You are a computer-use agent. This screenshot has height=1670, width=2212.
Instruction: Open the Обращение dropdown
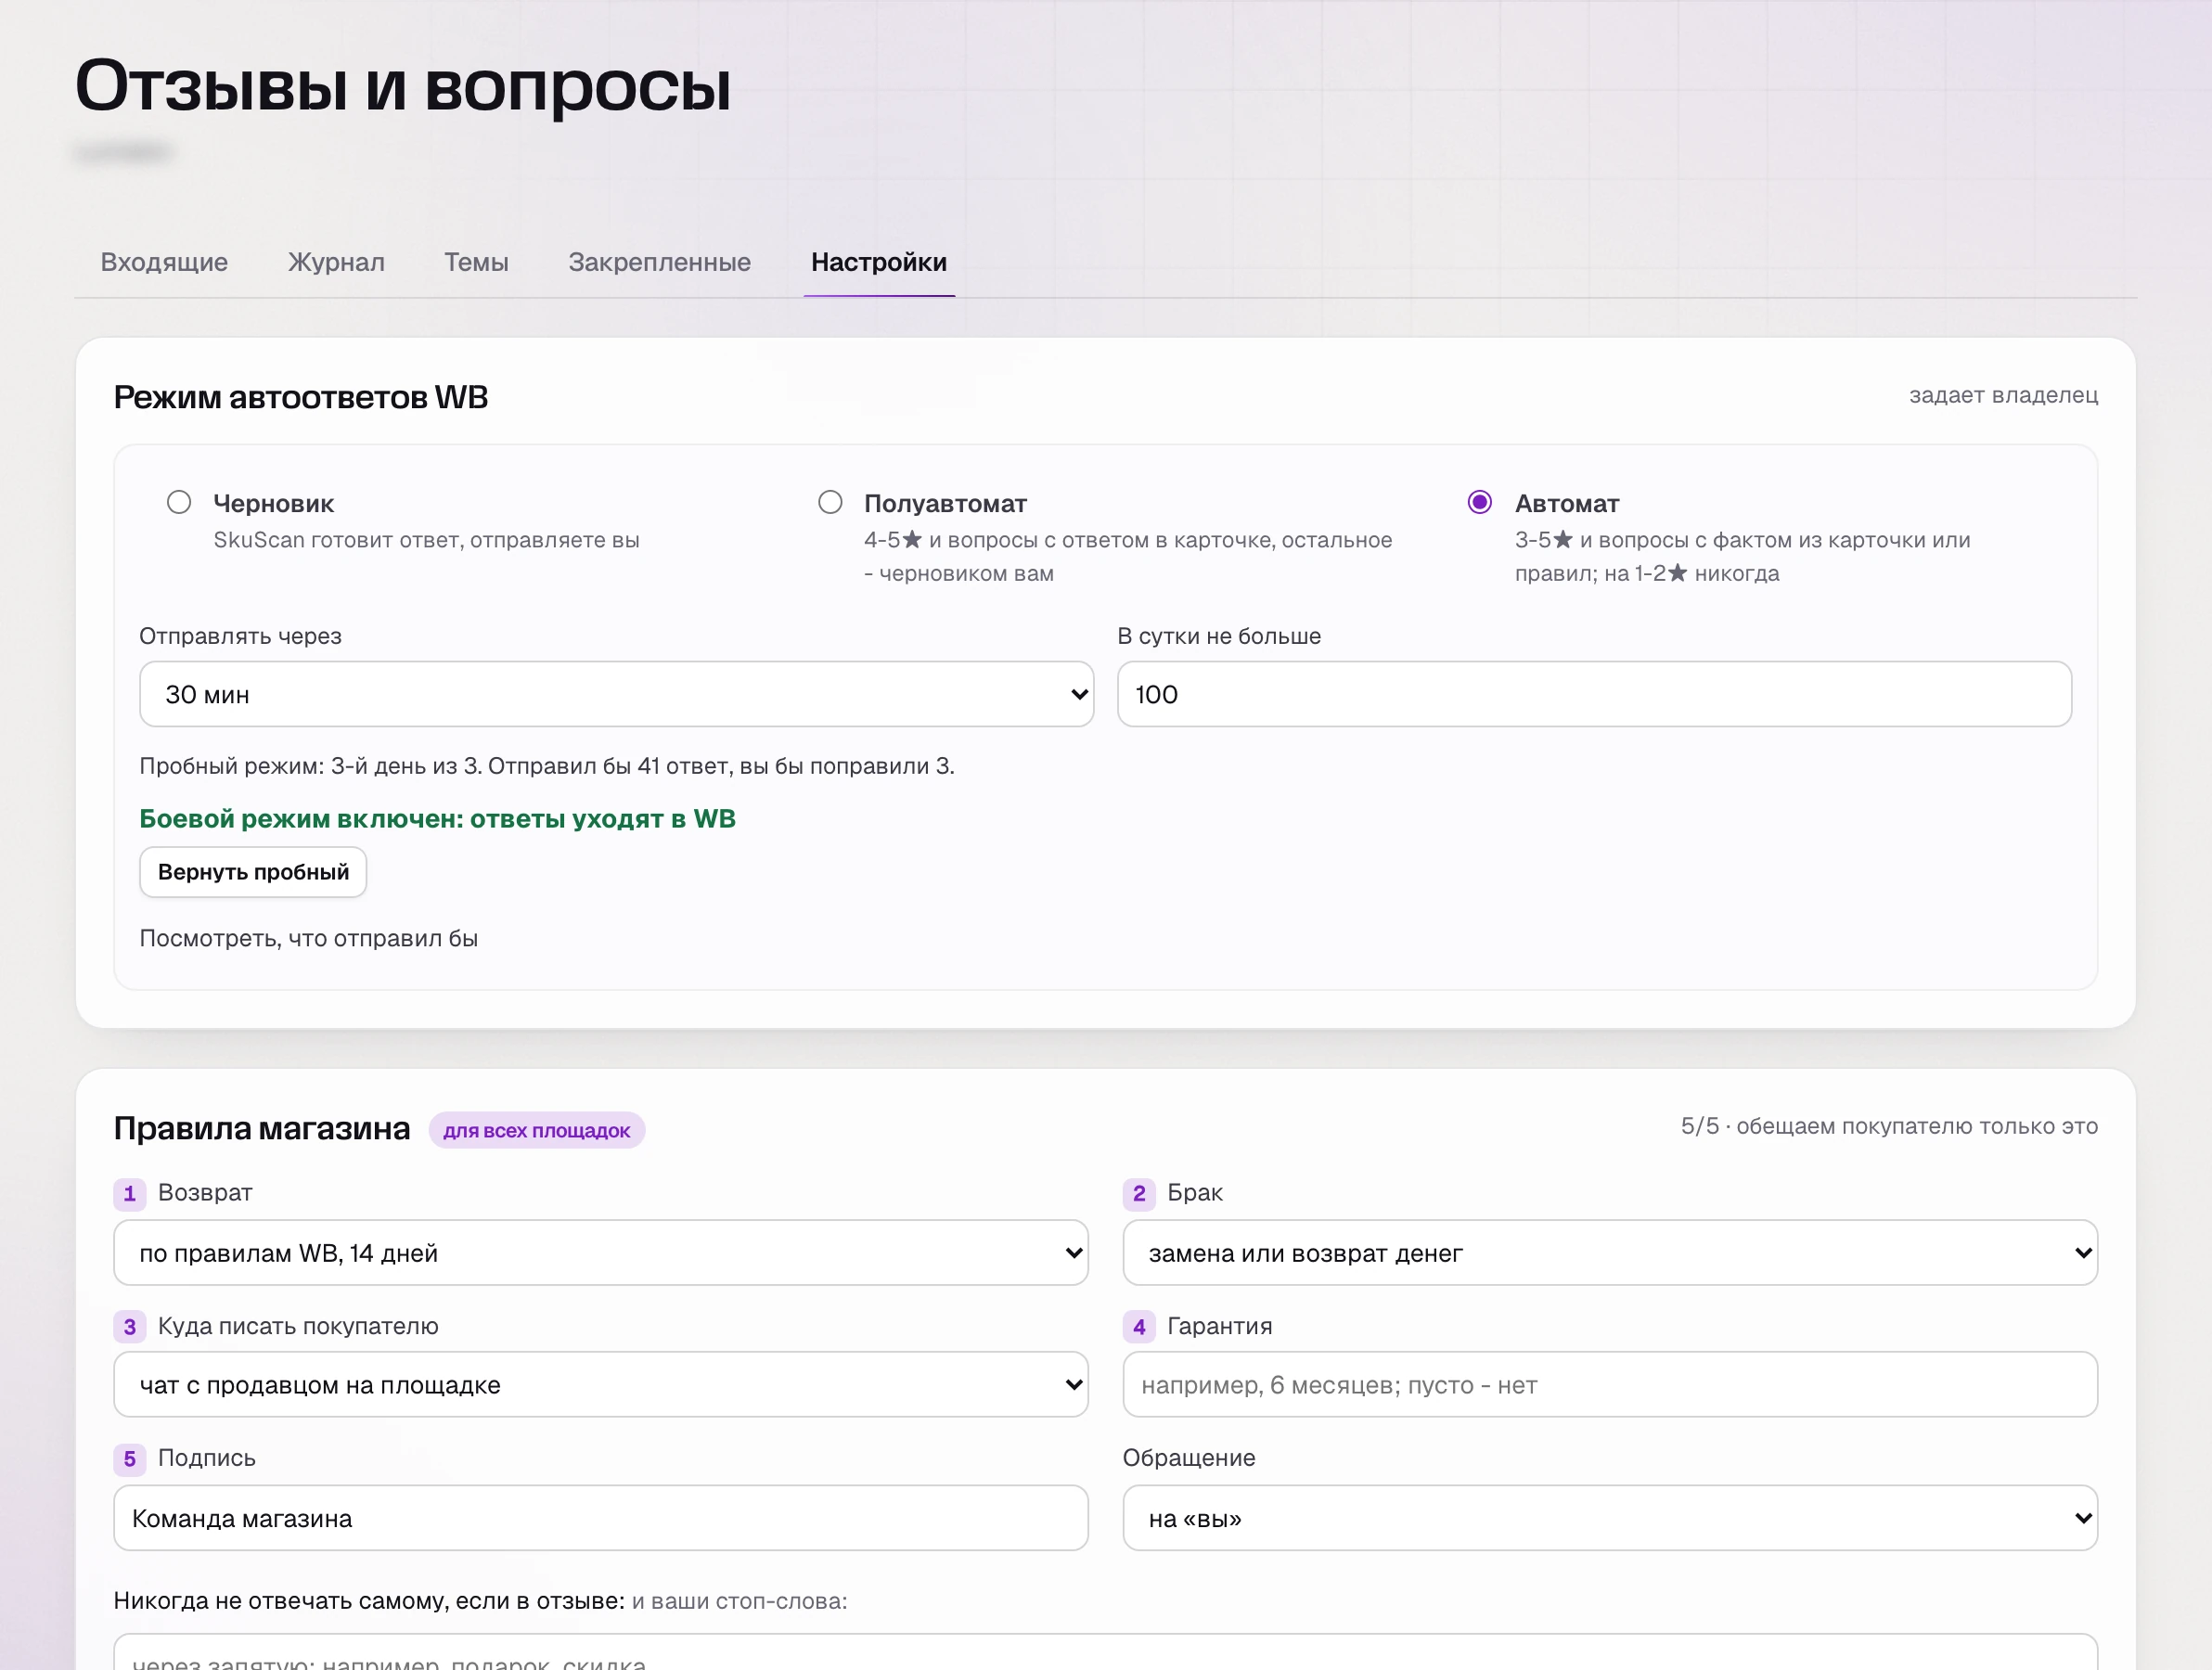pos(1610,1518)
